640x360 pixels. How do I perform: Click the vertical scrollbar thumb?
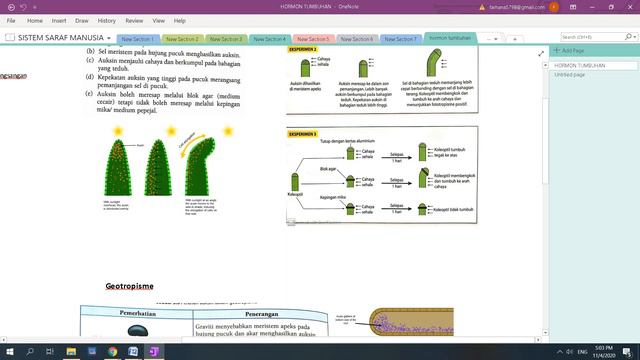coord(545,141)
